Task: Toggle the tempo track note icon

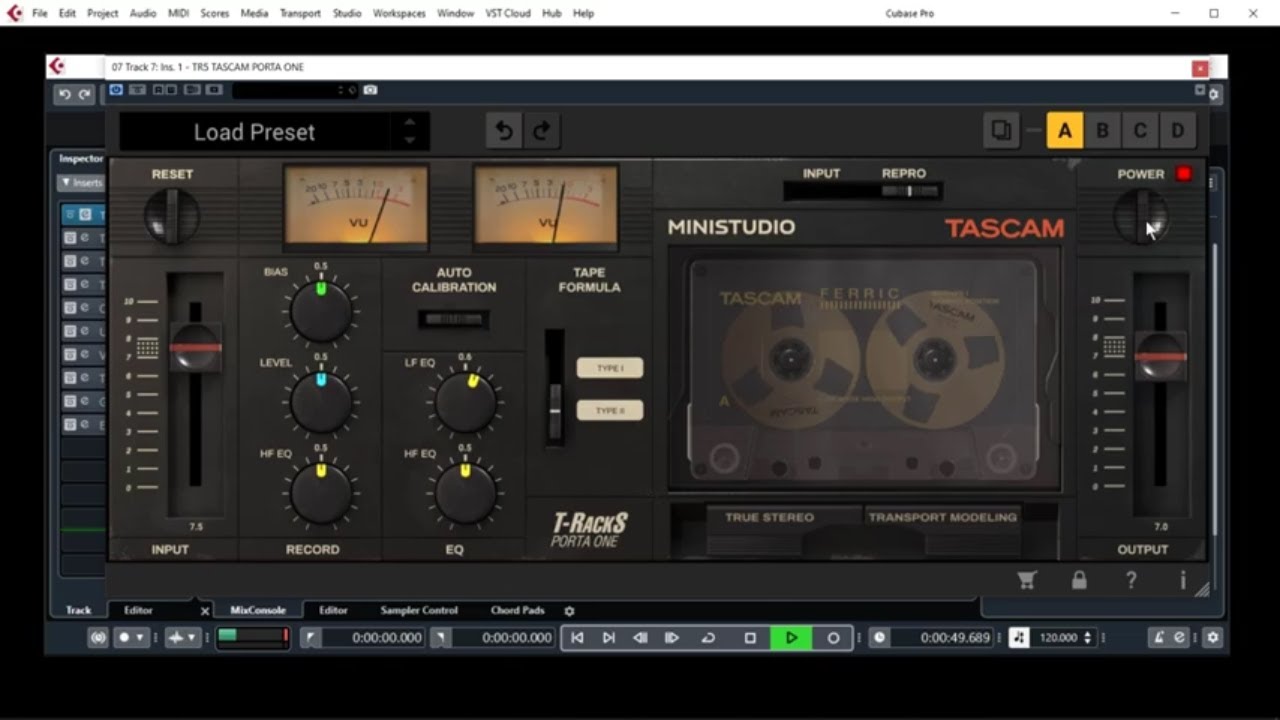Action: pyautogui.click(x=1018, y=638)
